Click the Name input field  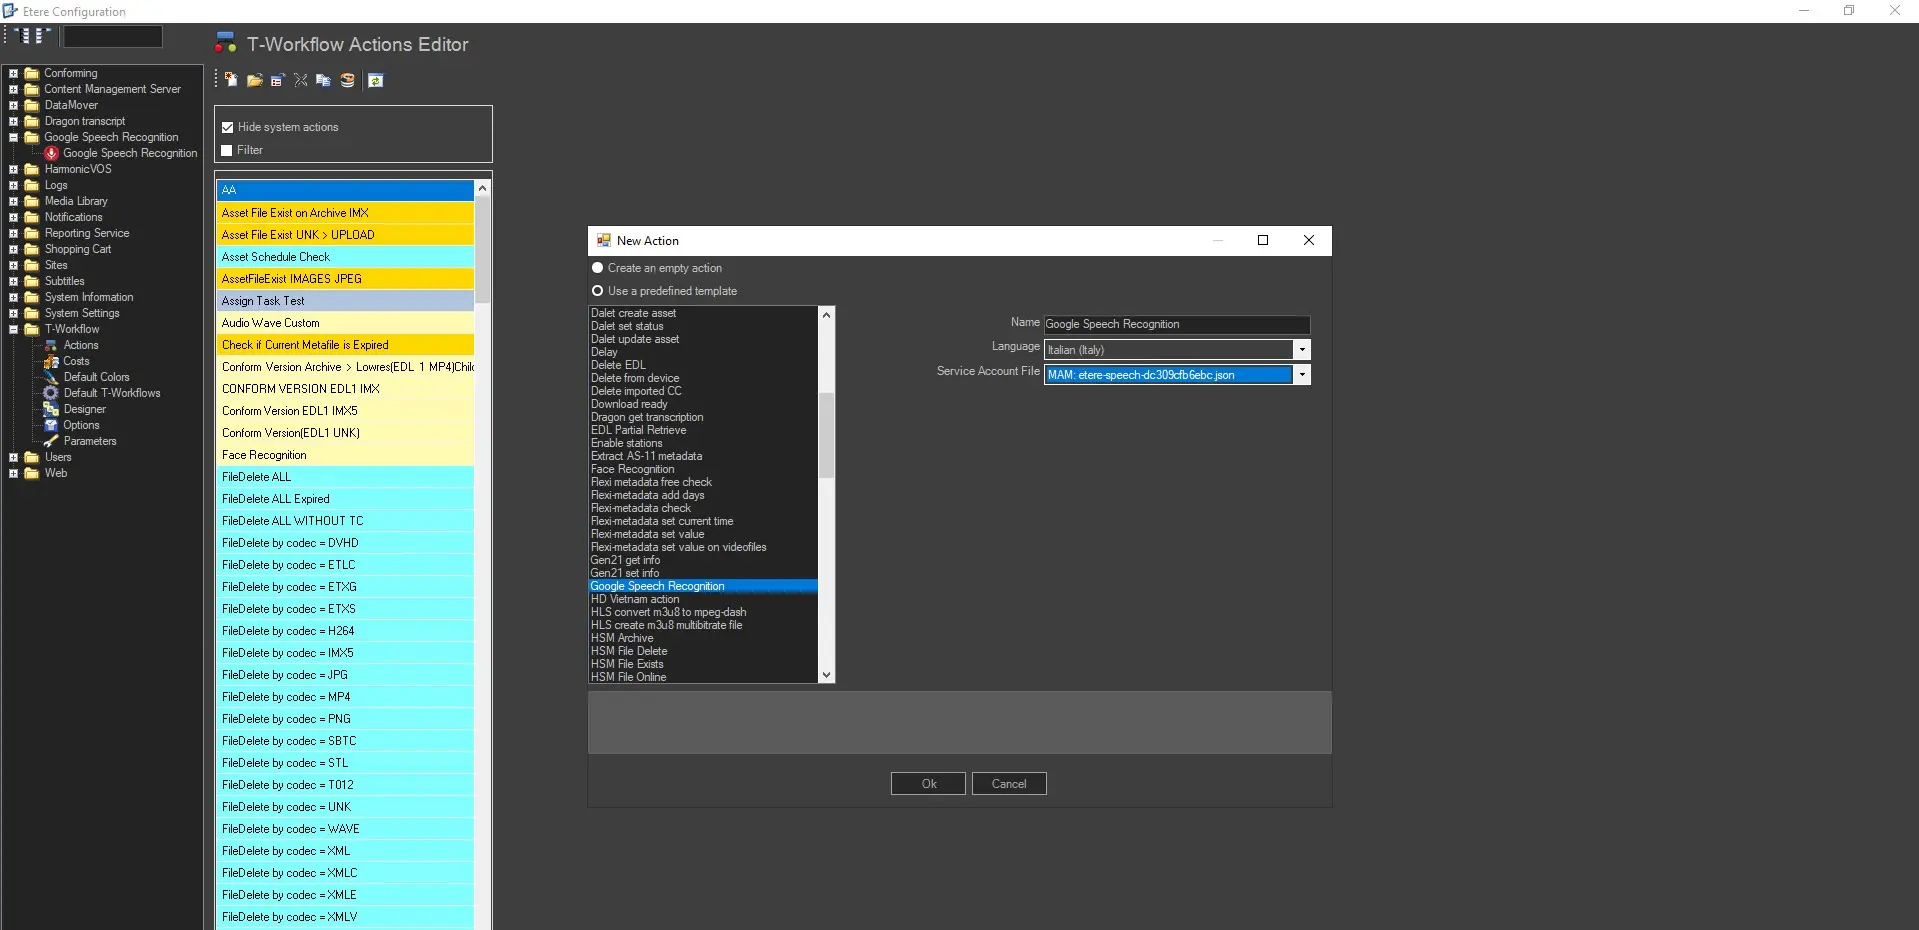pos(1175,324)
